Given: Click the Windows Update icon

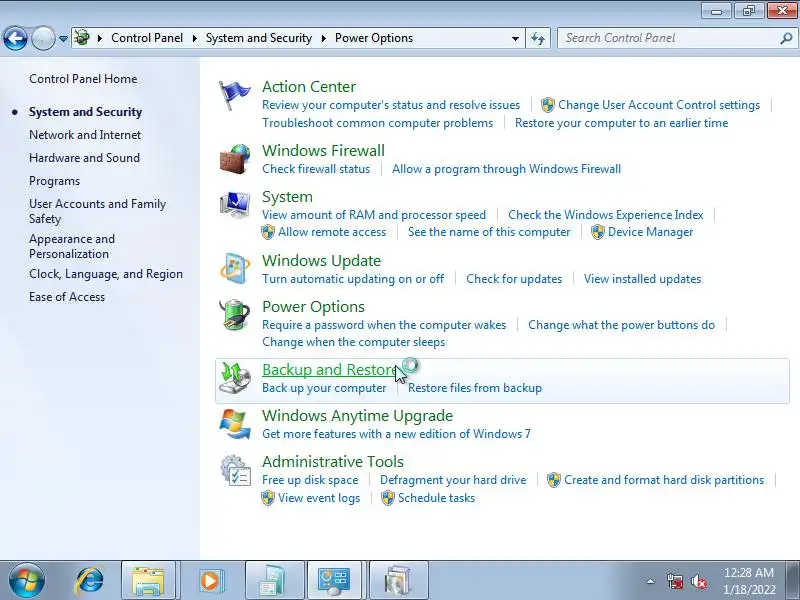Looking at the screenshot, I should coord(235,268).
